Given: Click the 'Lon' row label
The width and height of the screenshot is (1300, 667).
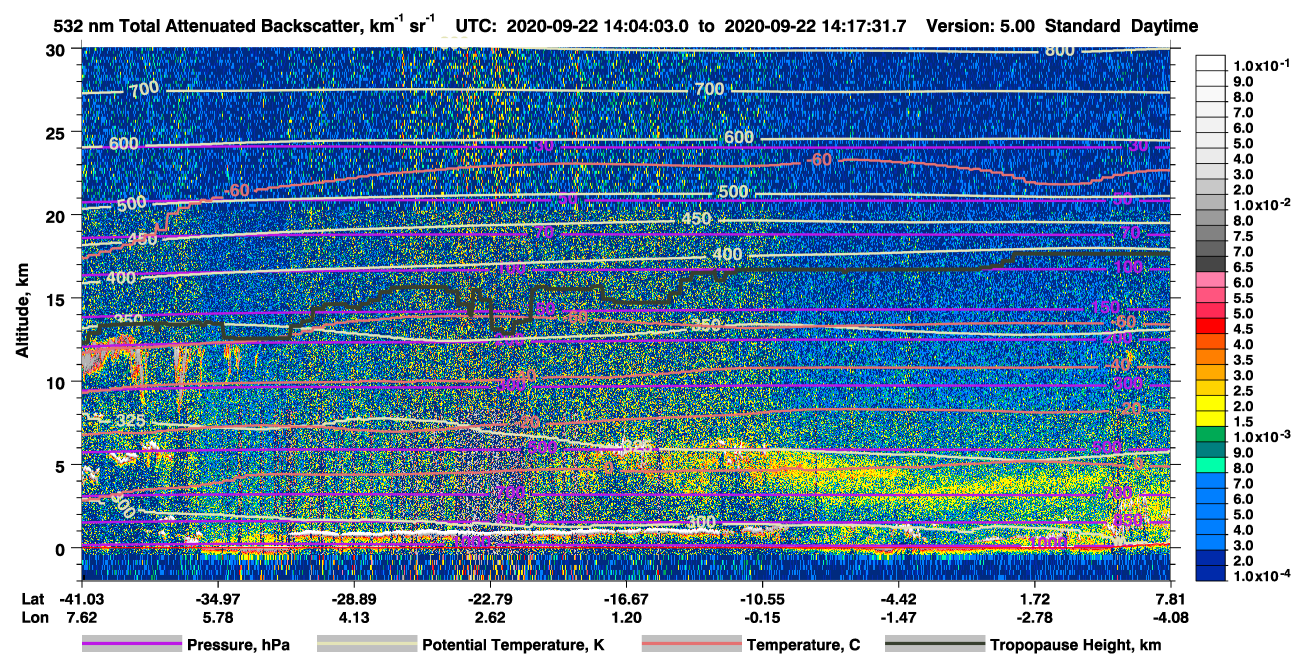Looking at the screenshot, I should tap(34, 618).
